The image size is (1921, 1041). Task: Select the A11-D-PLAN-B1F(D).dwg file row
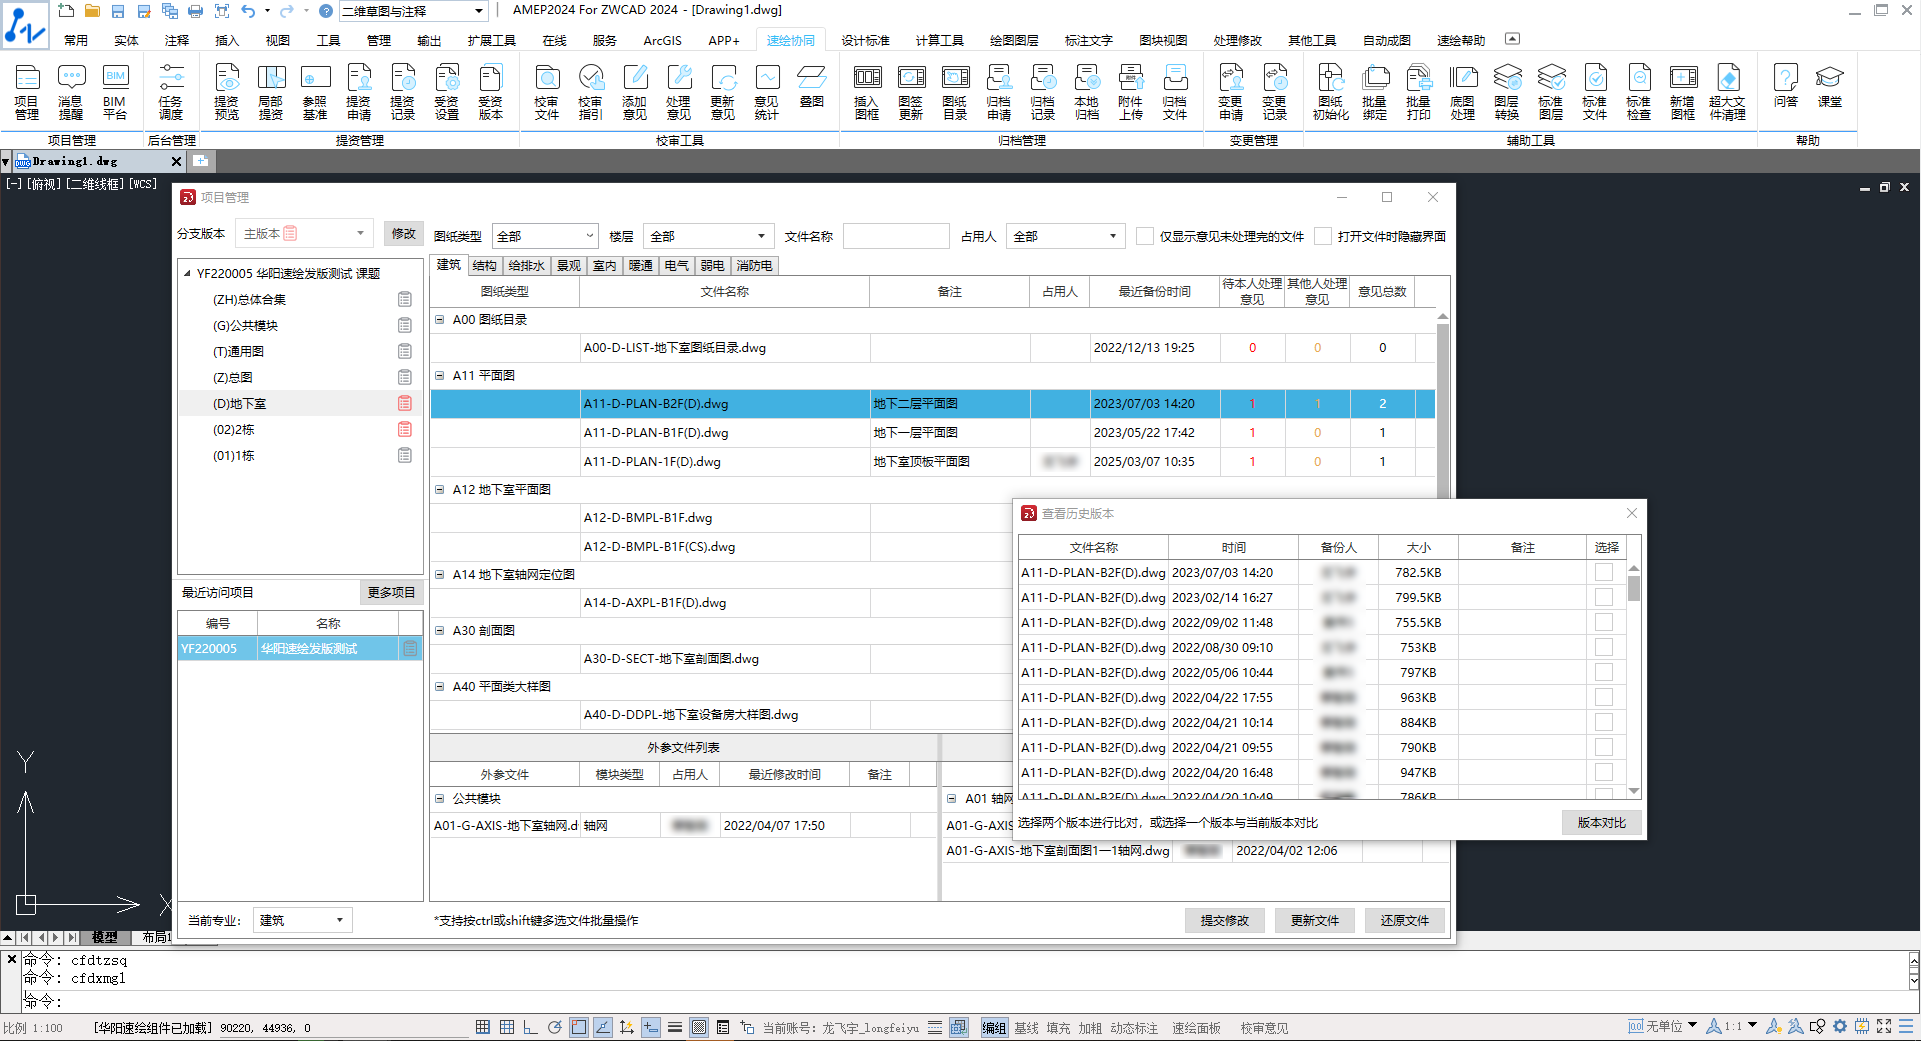[932, 433]
